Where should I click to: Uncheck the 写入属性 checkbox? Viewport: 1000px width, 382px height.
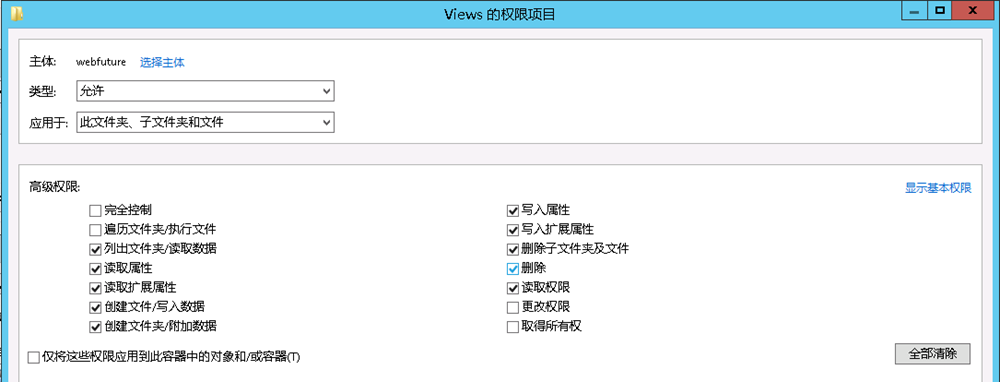click(x=513, y=210)
